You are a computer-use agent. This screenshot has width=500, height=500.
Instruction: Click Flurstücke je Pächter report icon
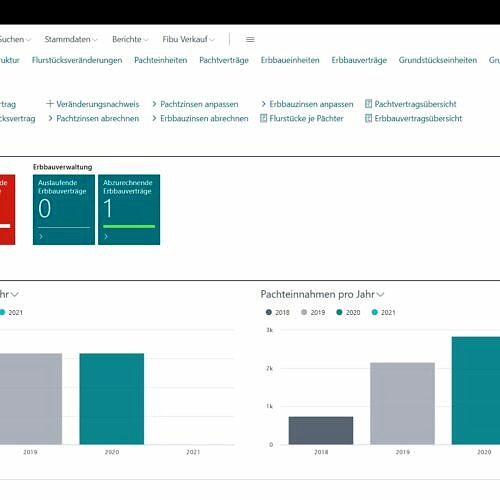coord(263,118)
